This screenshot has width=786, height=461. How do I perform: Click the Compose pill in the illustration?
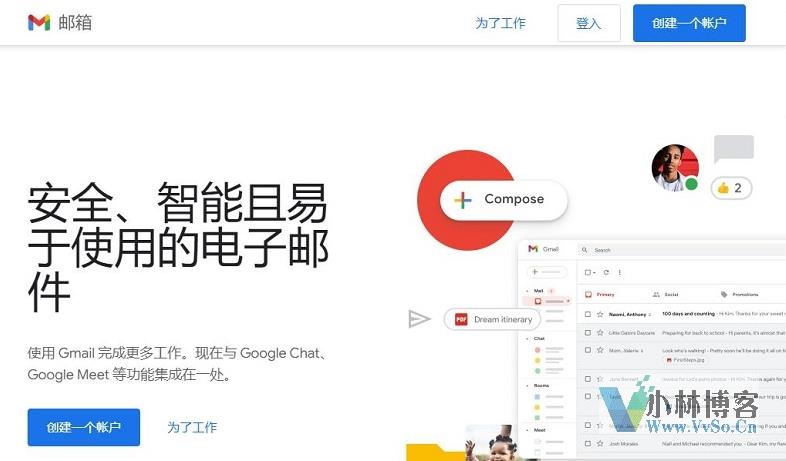pos(504,199)
